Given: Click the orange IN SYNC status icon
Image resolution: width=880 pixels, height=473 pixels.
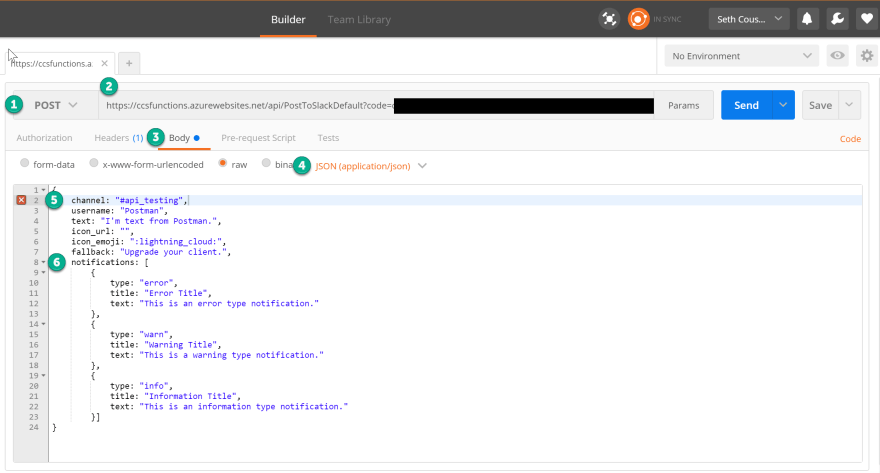Looking at the screenshot, I should 638,19.
